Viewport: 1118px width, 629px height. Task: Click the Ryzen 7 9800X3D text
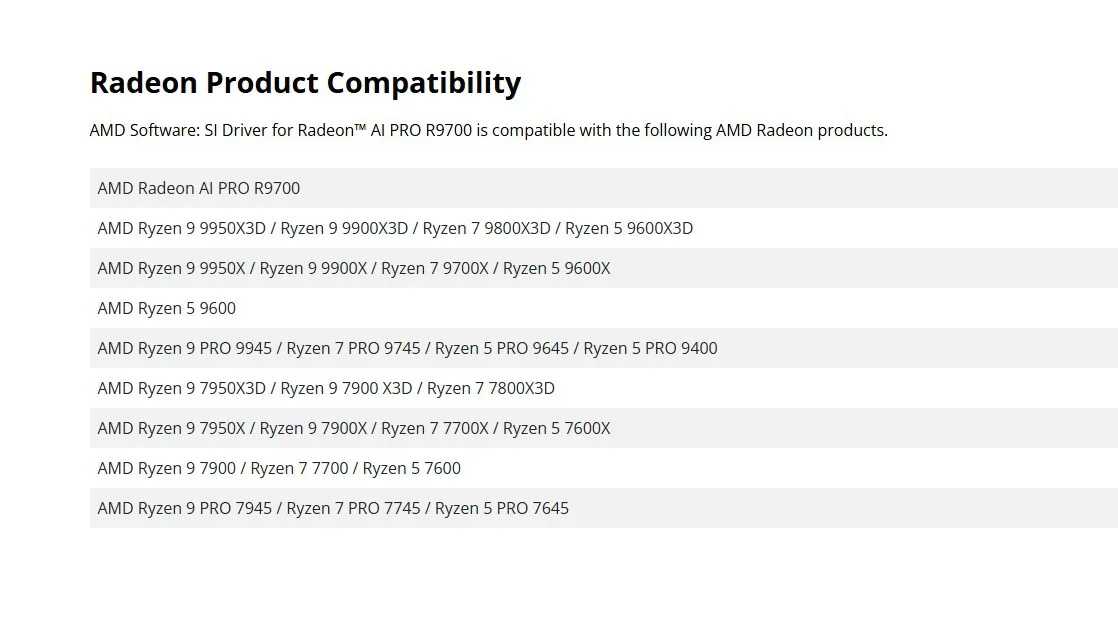[x=486, y=228]
